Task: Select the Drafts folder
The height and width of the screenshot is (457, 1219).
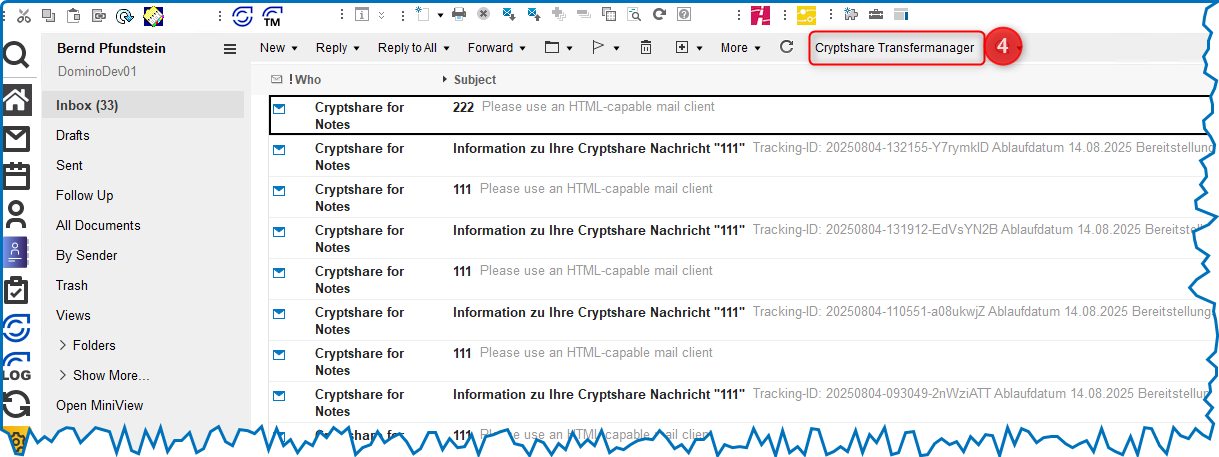Action: tap(73, 135)
